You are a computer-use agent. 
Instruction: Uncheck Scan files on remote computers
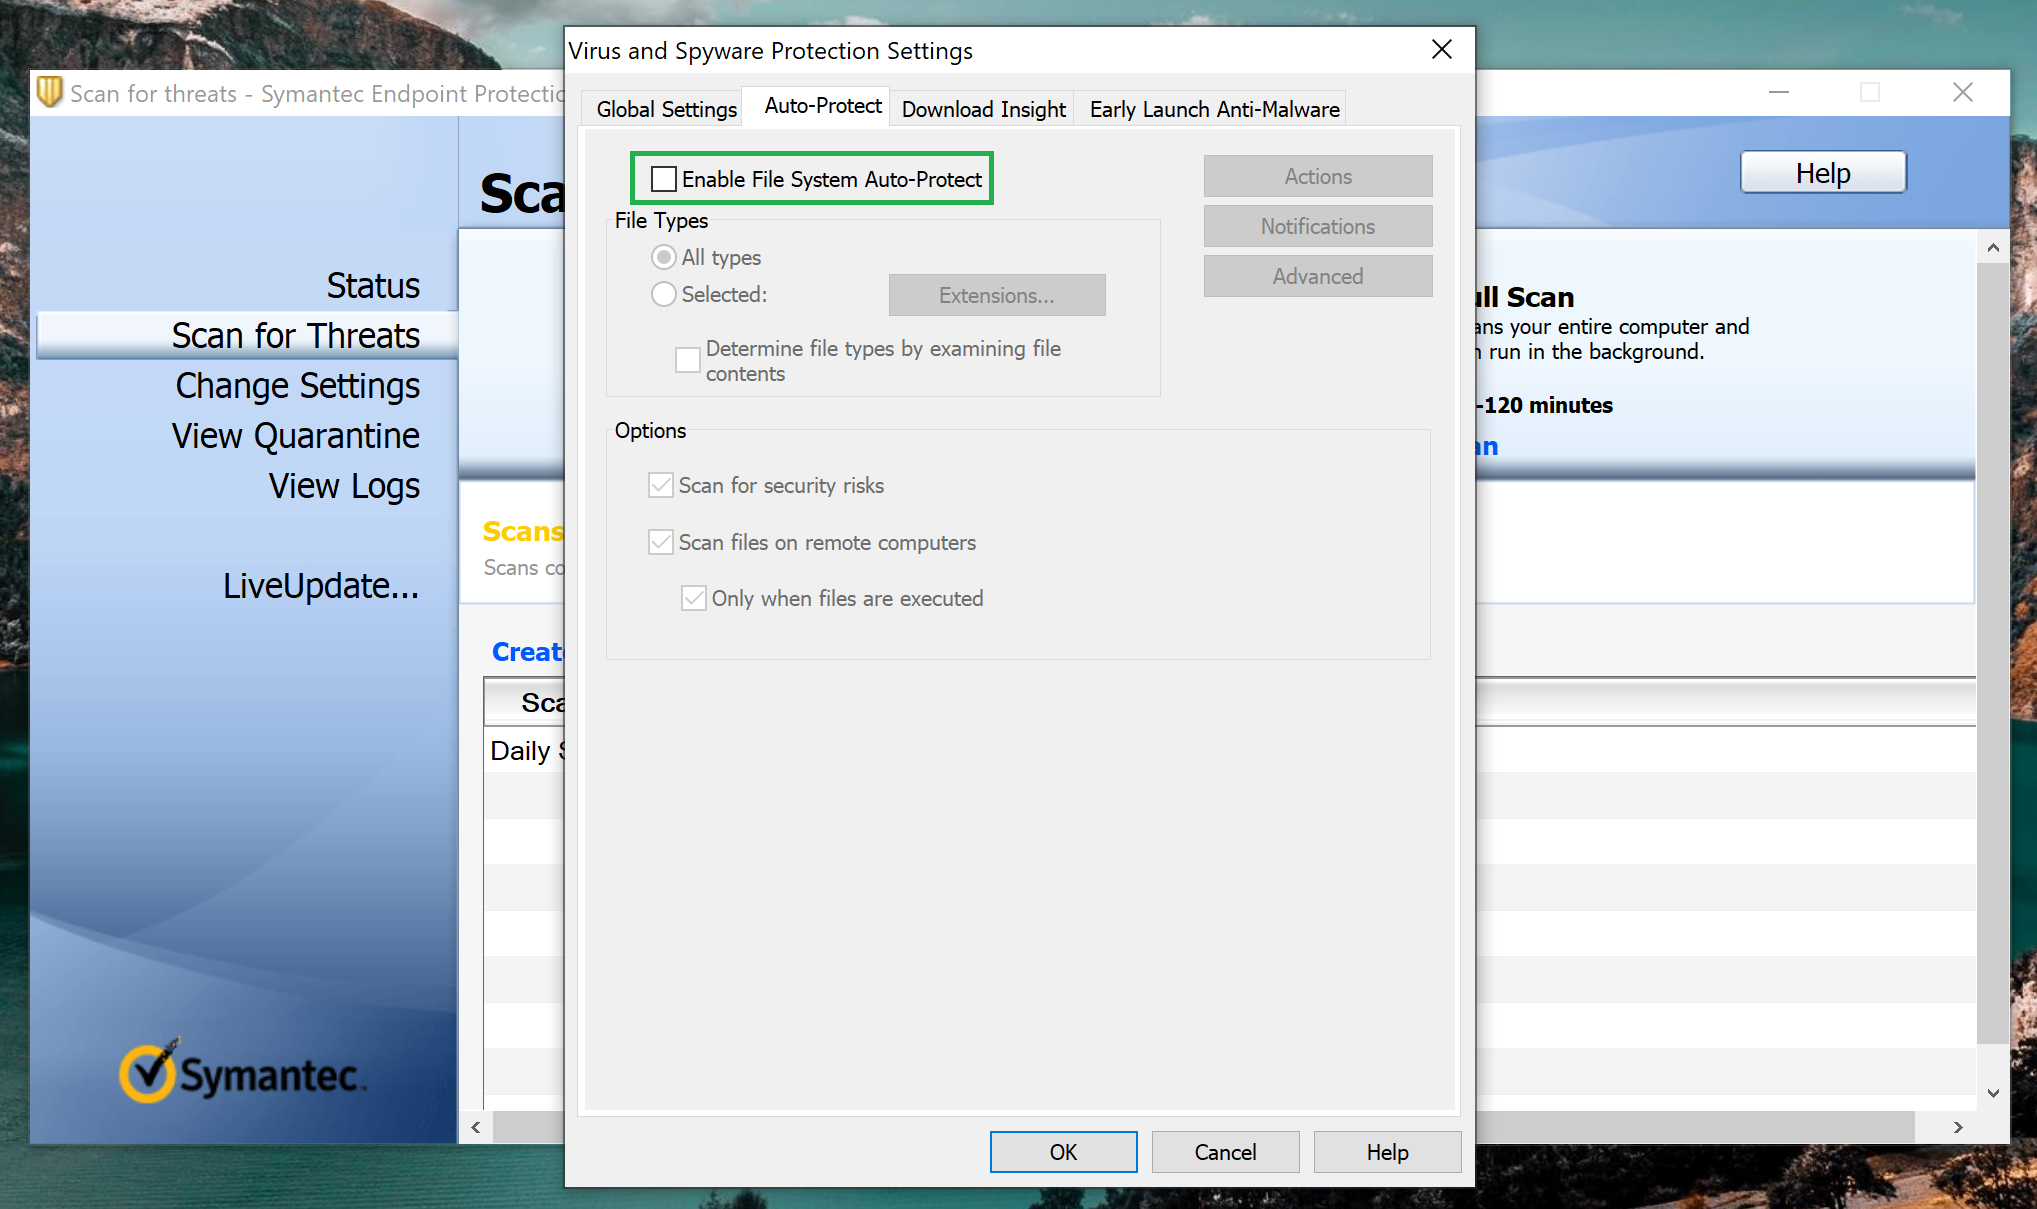(660, 542)
